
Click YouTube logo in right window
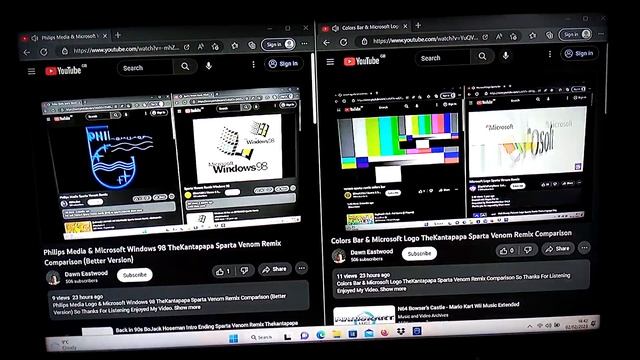[362, 61]
